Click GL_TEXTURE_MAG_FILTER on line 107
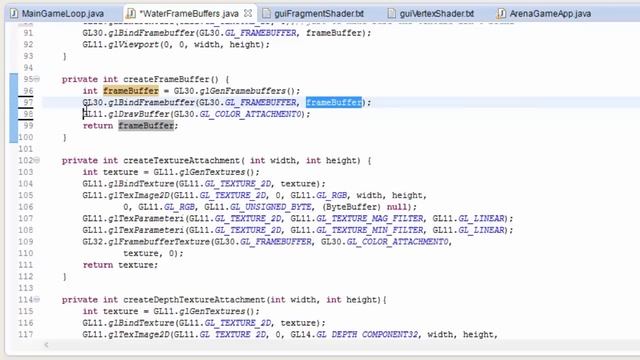 click(370, 218)
